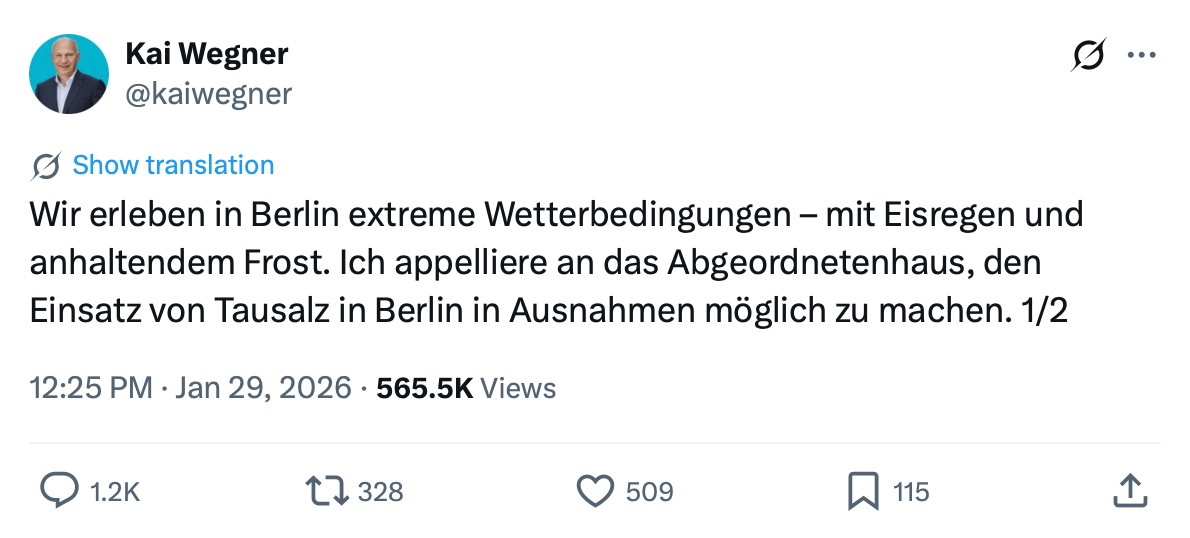Click the Kai Wegner display name
The height and width of the screenshot is (538, 1190).
click(x=206, y=54)
